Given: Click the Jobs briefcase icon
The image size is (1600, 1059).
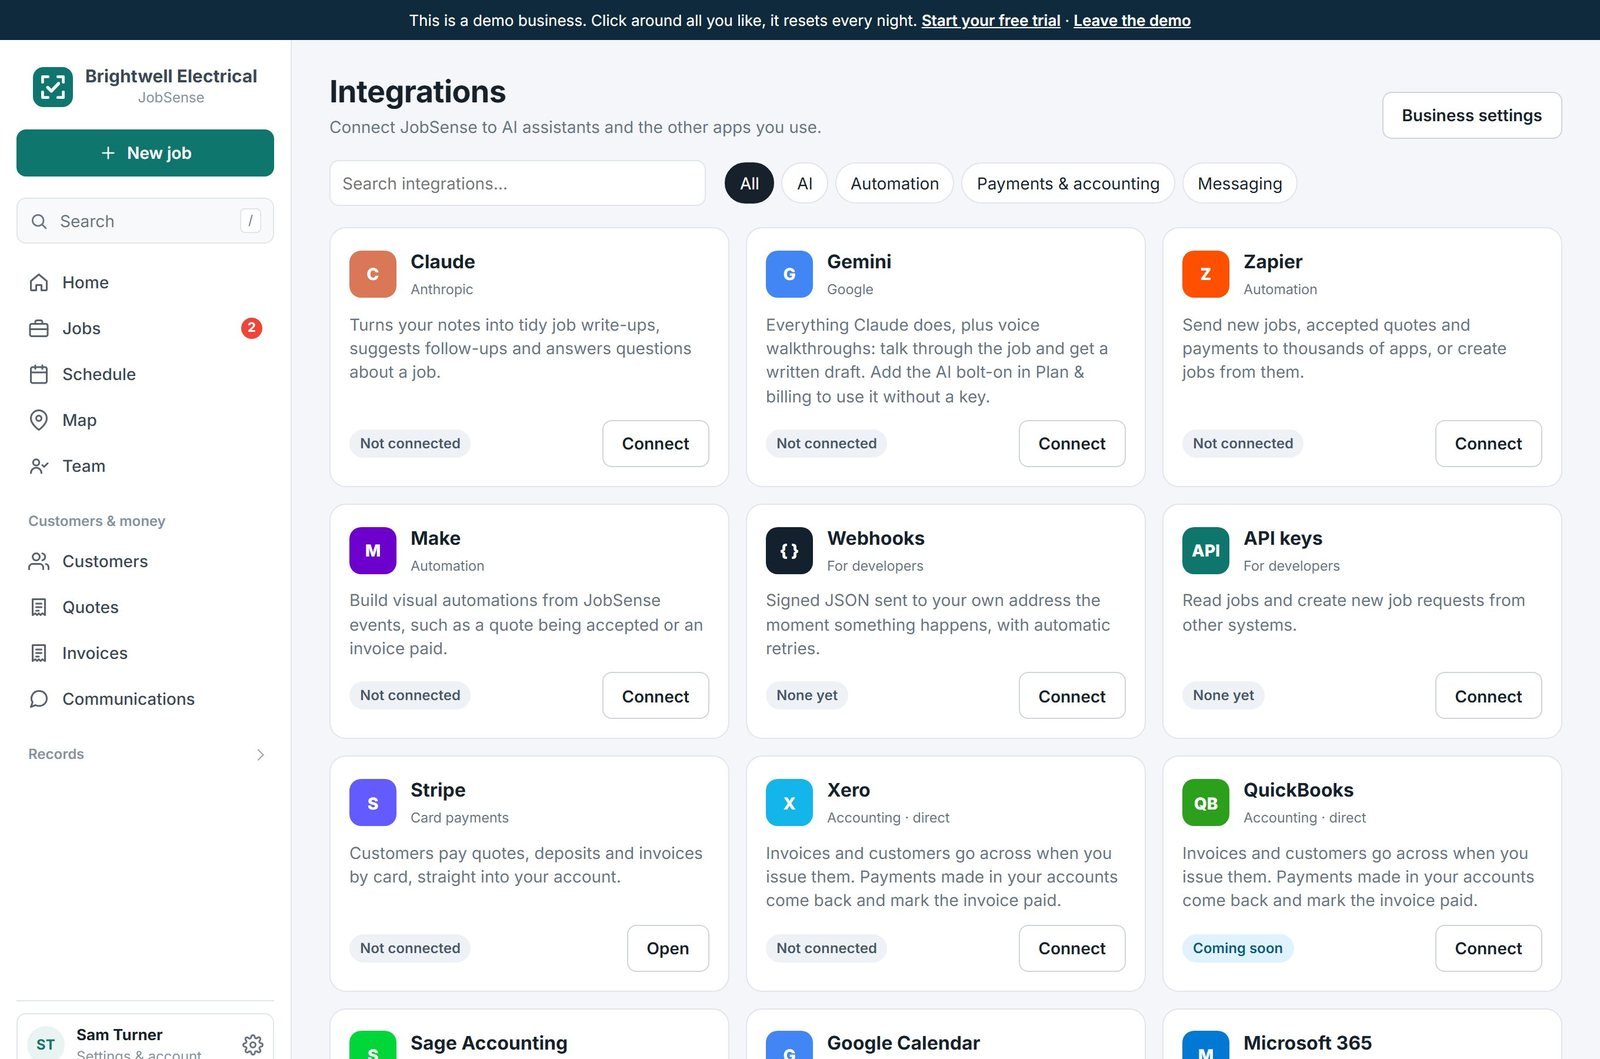Looking at the screenshot, I should (x=39, y=329).
